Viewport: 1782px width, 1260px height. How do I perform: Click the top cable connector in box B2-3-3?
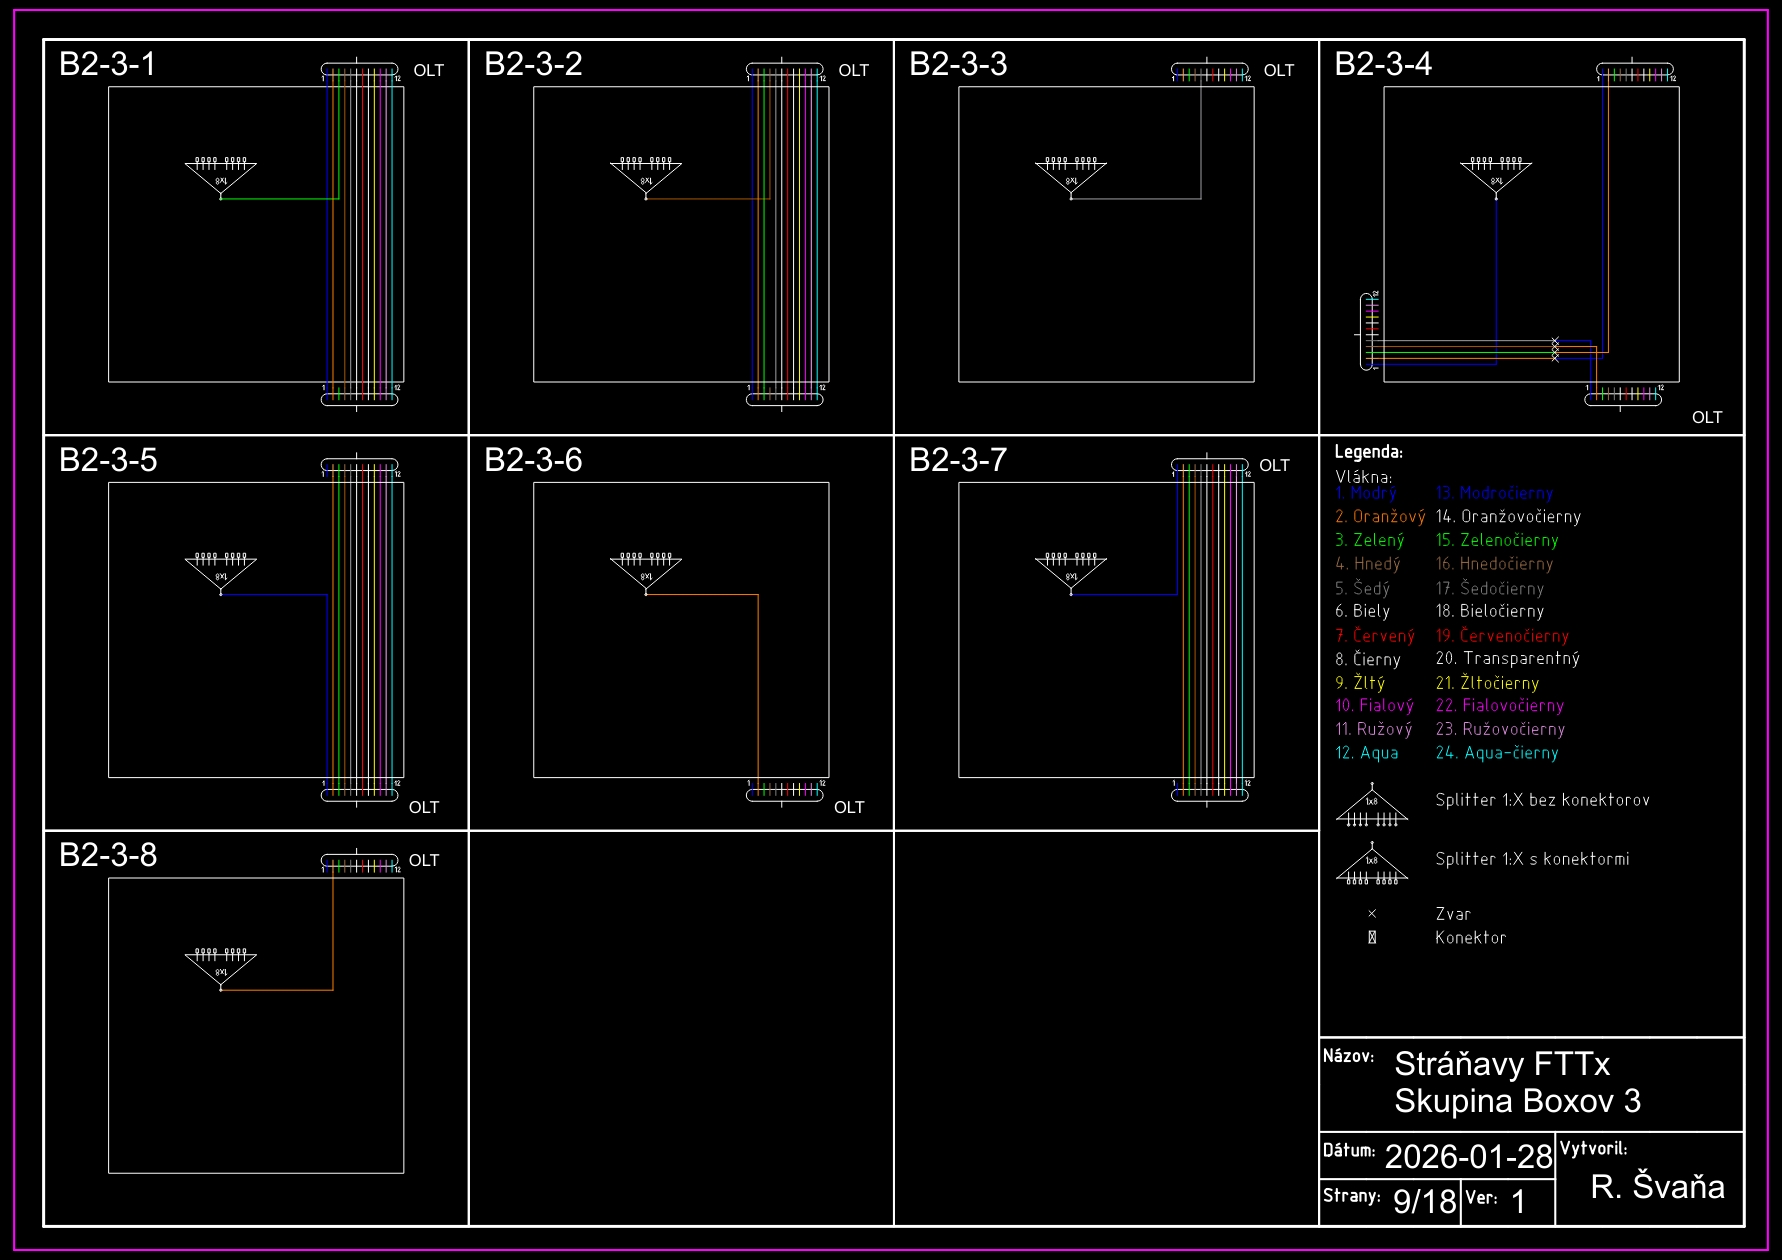(x=1210, y=72)
